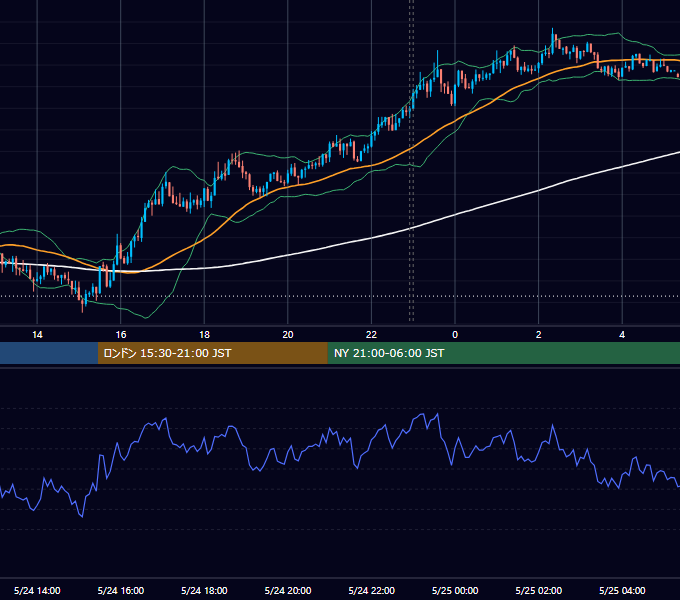Click the '2' hour label on the time axis
Screen dimensions: 680x600
pyautogui.click(x=539, y=335)
